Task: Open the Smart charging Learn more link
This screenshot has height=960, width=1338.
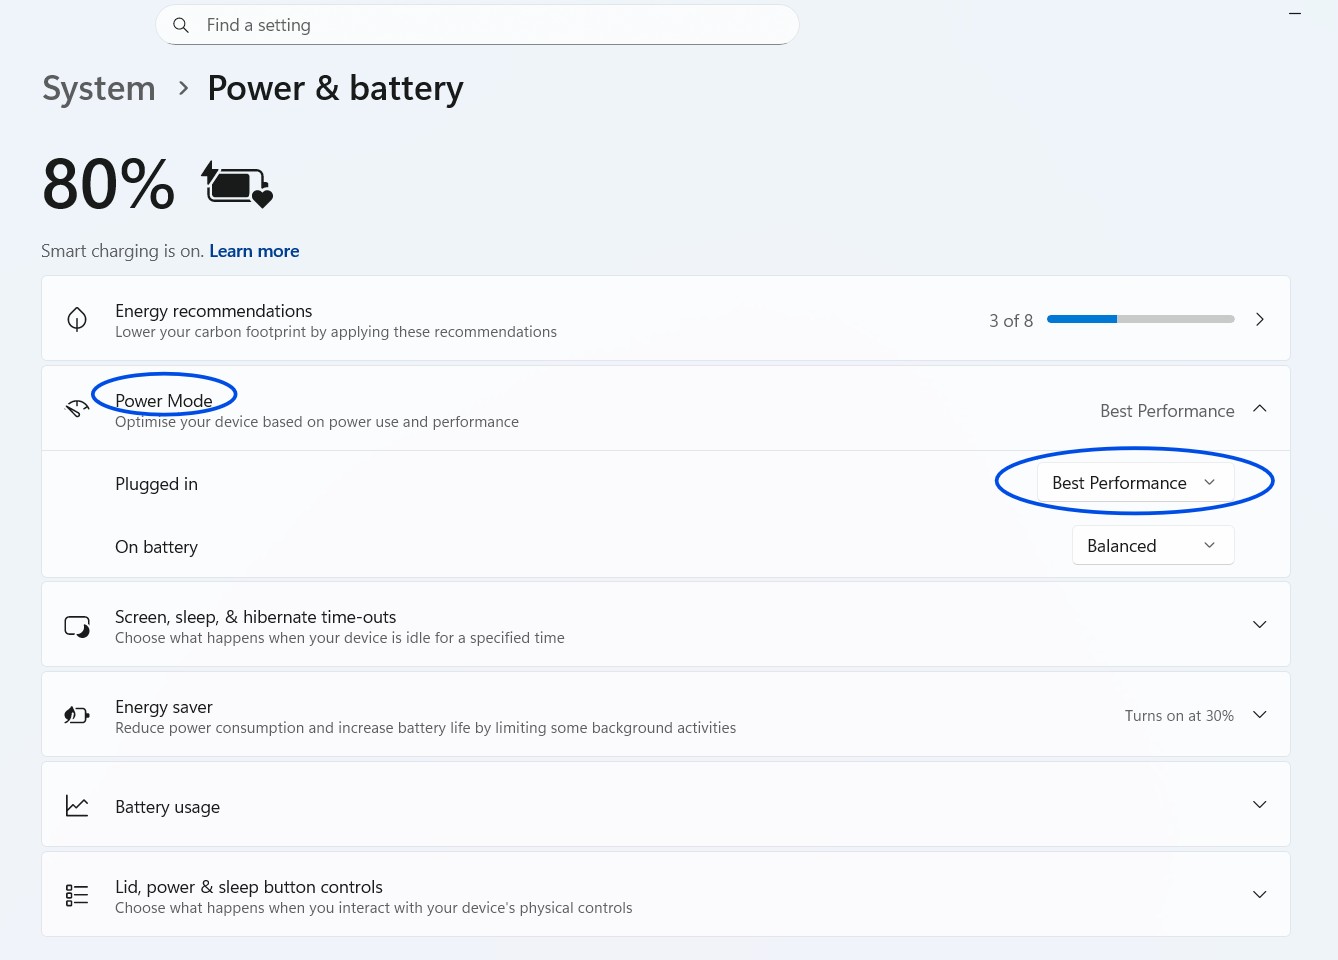Action: tap(254, 251)
